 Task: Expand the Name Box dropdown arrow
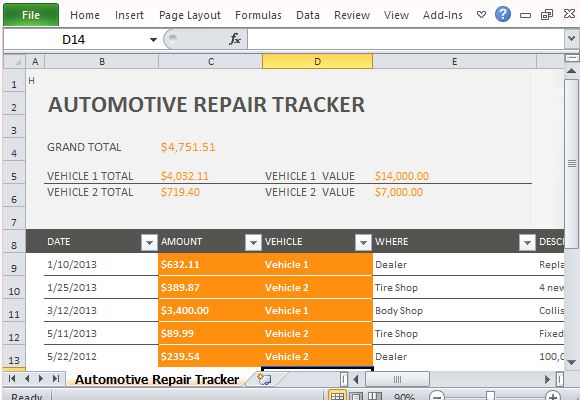[153, 40]
